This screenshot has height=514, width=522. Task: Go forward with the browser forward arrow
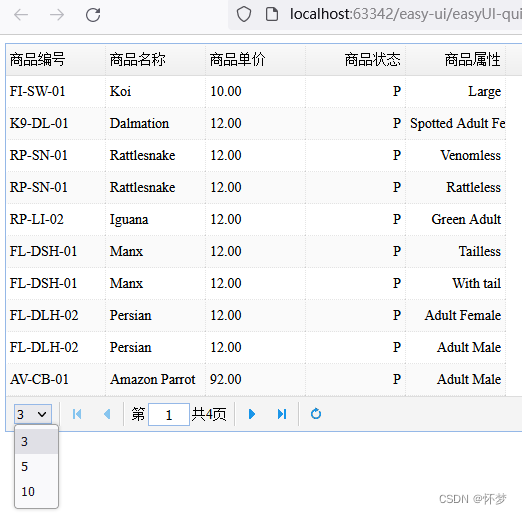tap(57, 15)
